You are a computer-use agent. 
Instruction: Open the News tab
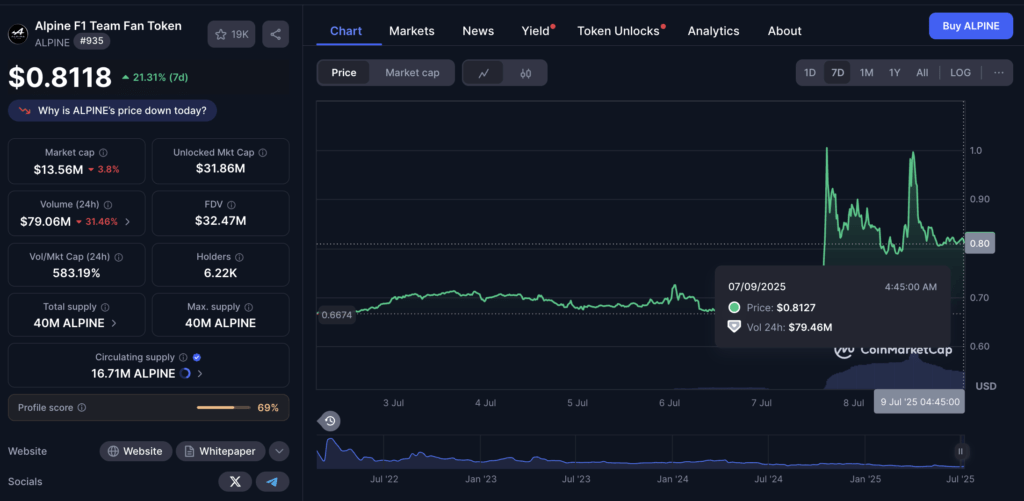pyautogui.click(x=478, y=31)
